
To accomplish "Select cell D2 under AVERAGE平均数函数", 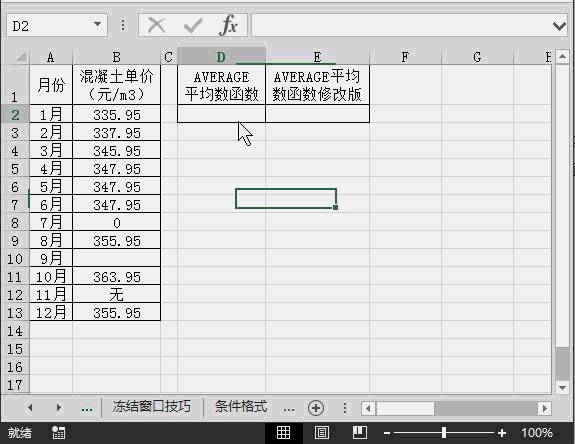I will coord(221,114).
